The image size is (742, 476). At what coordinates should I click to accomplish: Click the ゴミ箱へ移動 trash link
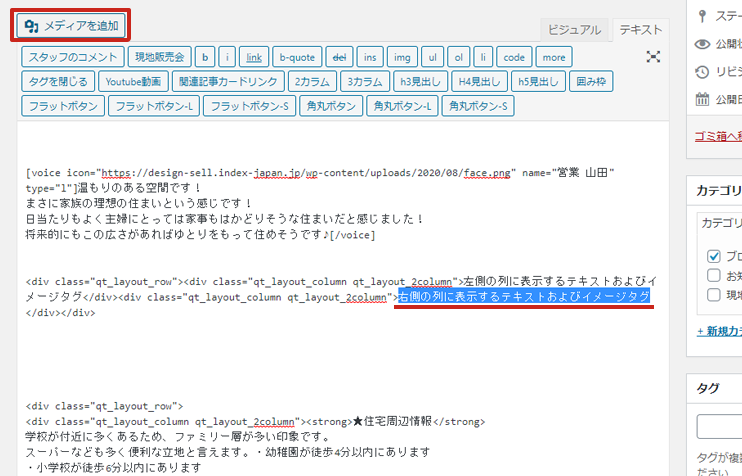pyautogui.click(x=717, y=137)
